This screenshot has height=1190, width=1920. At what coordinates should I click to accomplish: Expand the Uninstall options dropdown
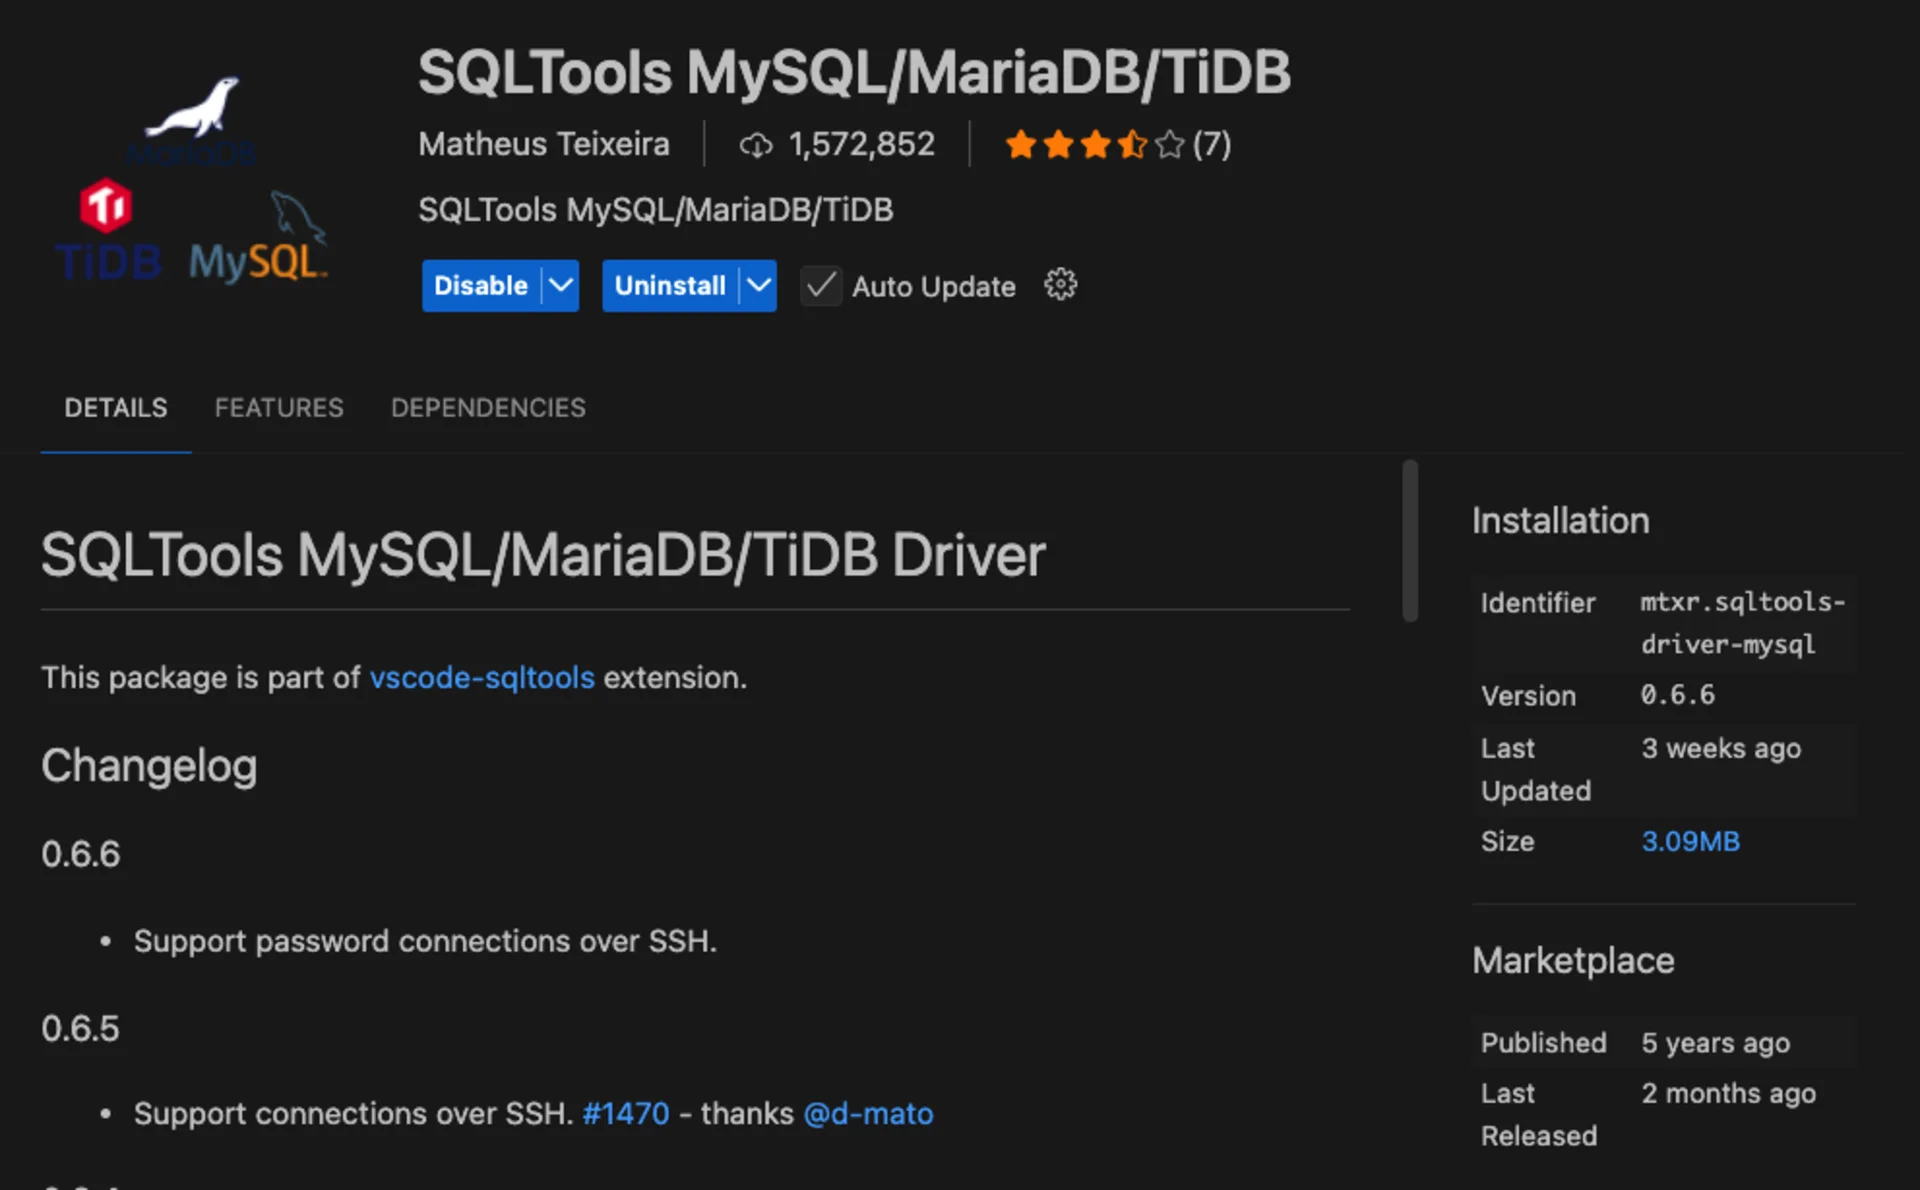pyautogui.click(x=757, y=285)
